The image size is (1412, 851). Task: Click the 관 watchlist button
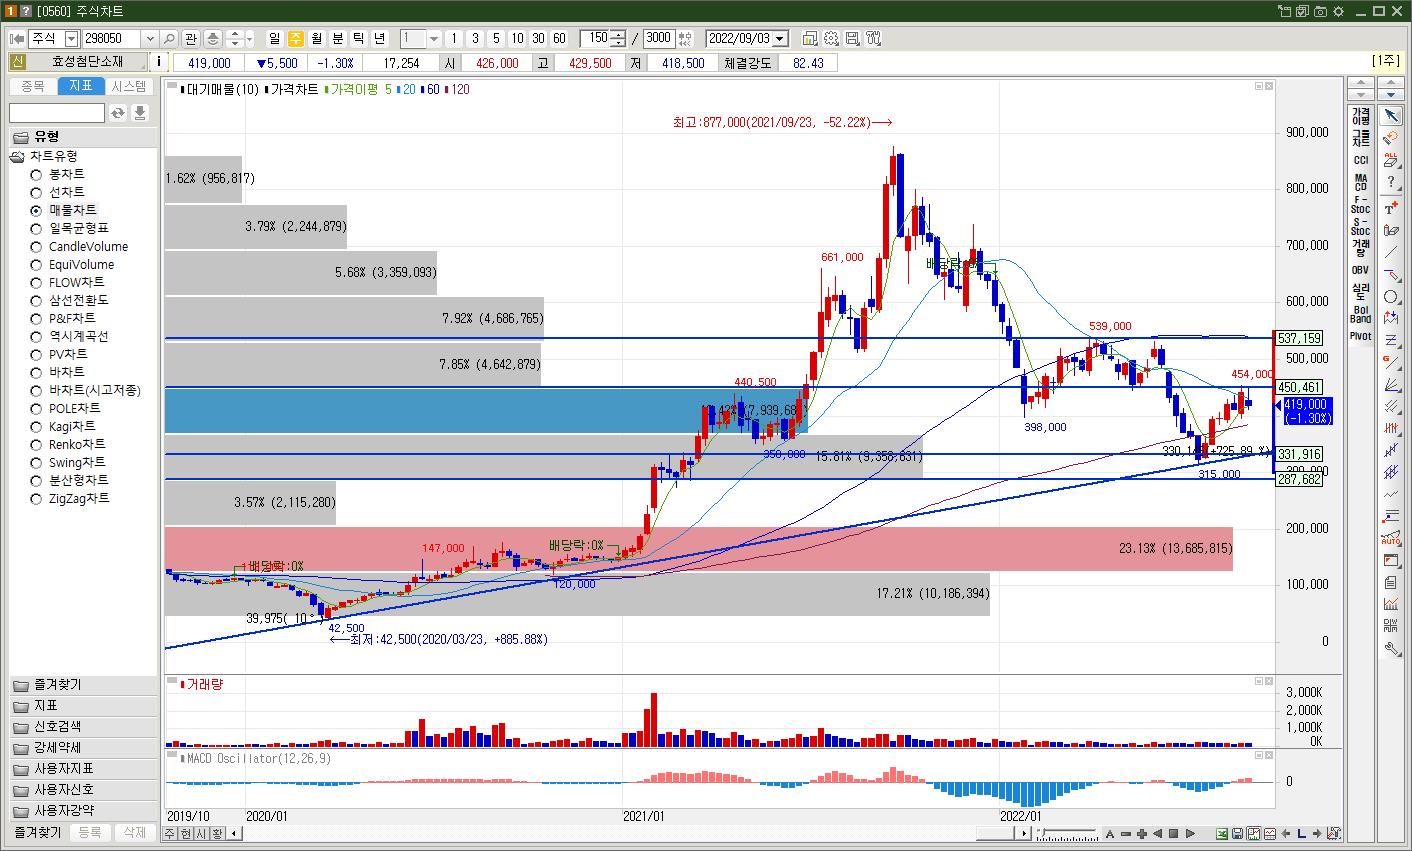pos(191,39)
